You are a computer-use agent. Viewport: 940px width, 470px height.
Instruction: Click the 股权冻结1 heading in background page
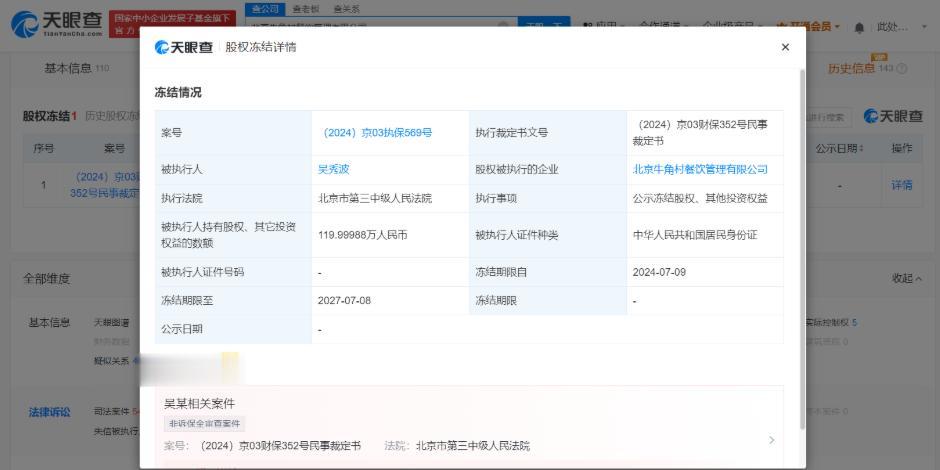pos(50,116)
